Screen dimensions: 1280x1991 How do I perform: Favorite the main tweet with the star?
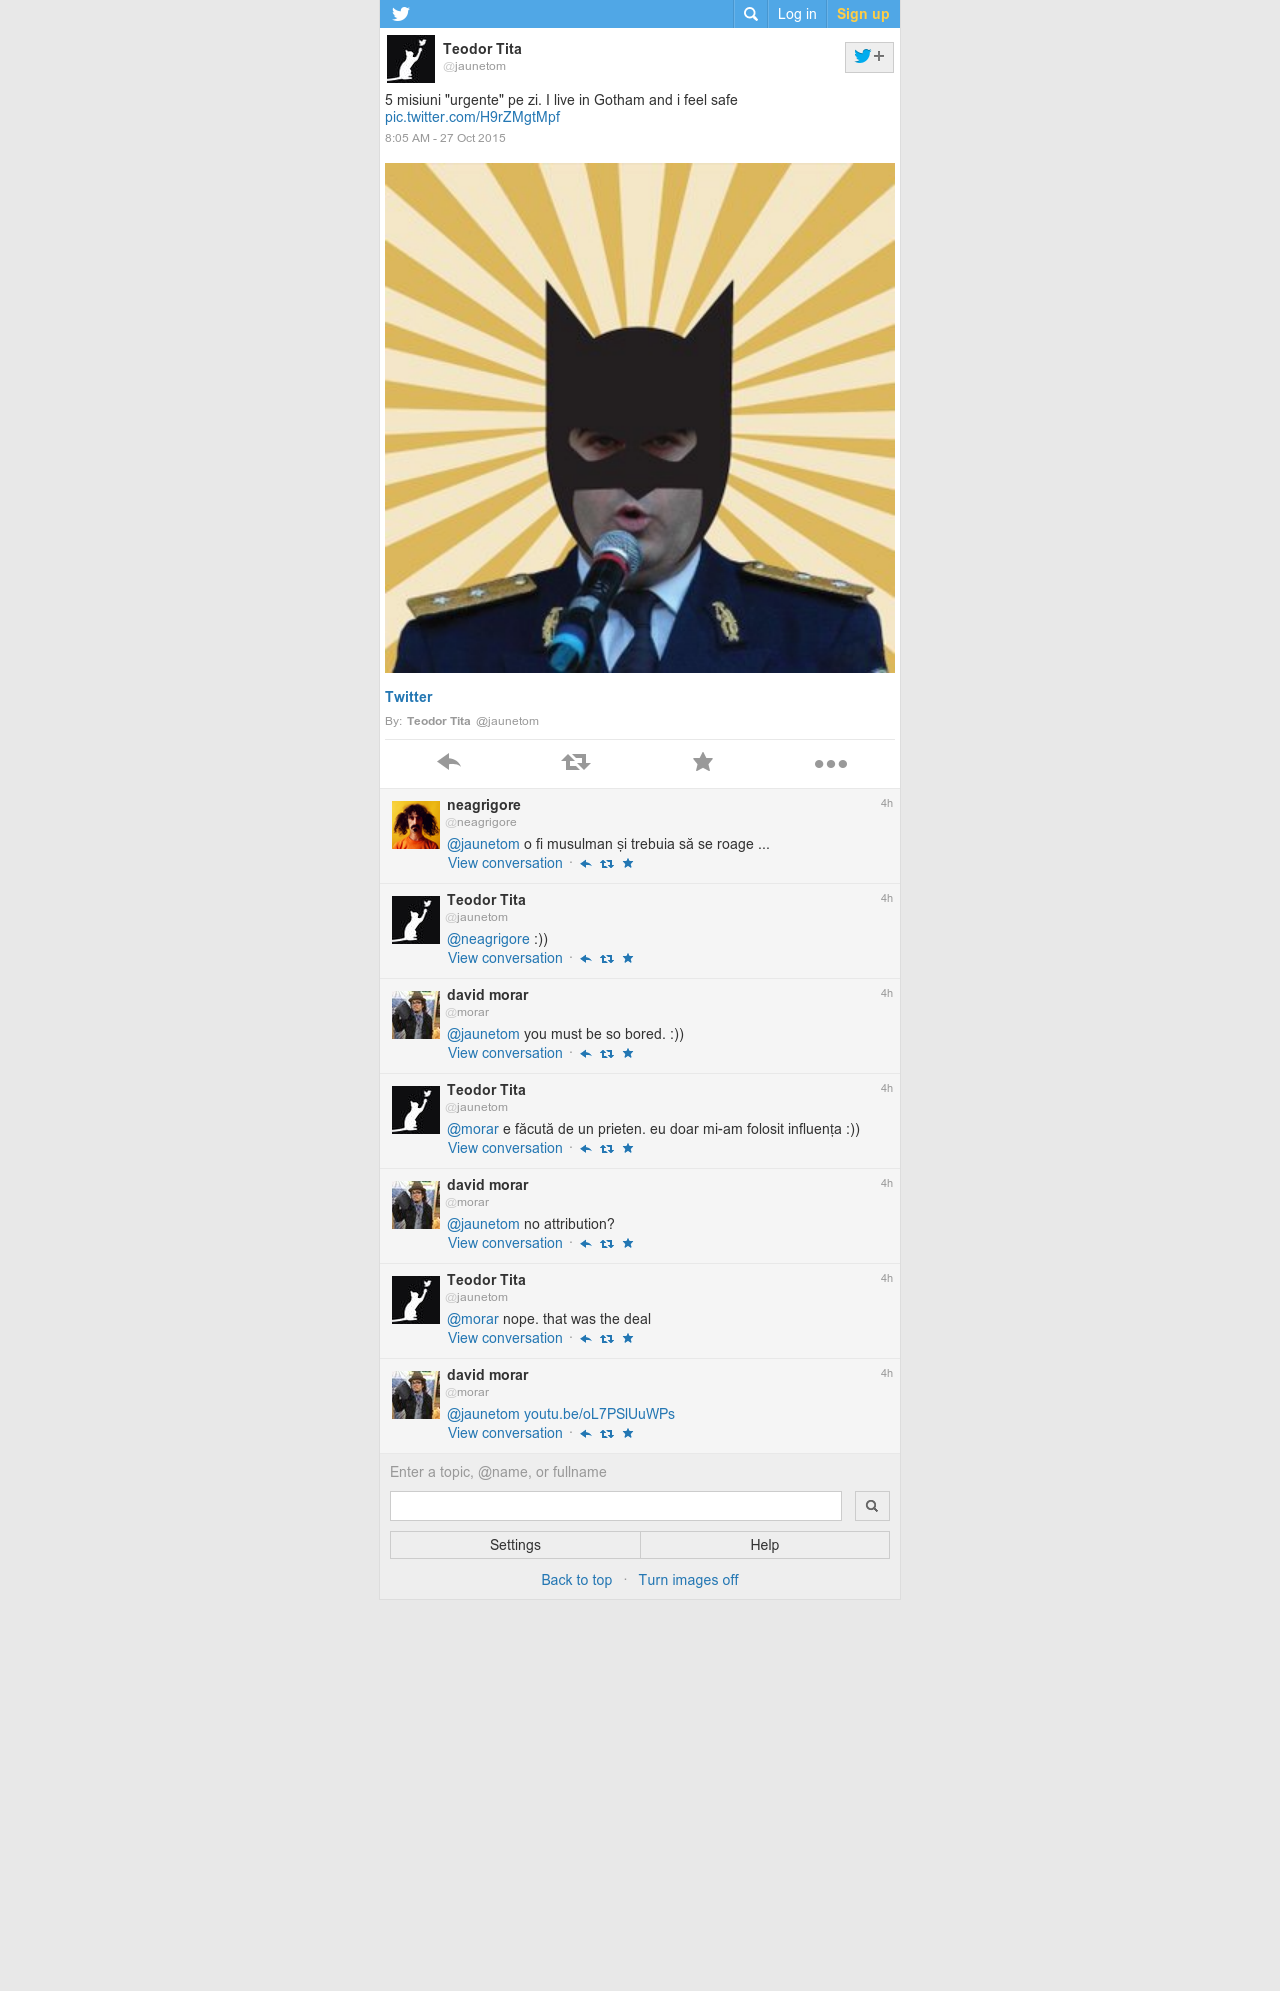coord(703,762)
